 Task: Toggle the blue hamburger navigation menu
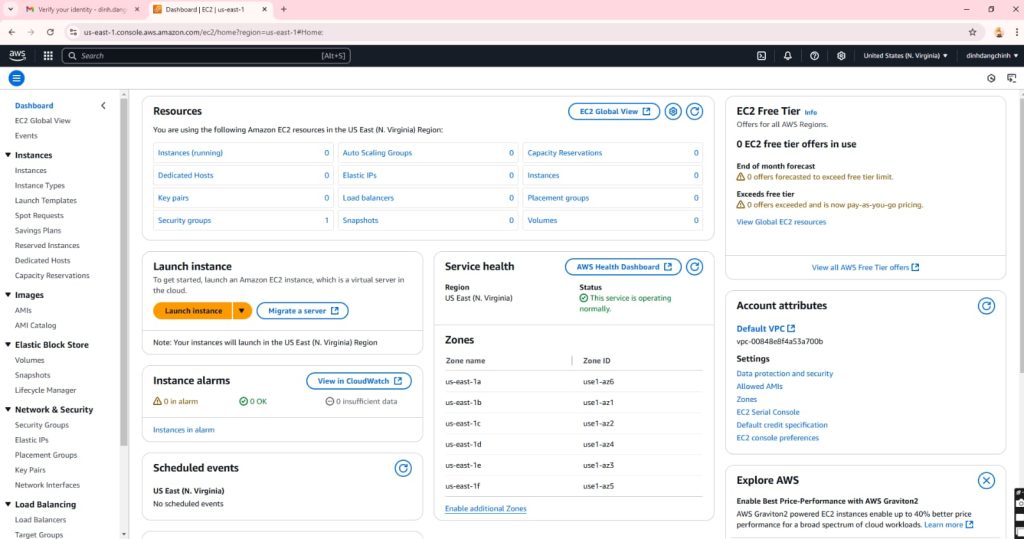click(x=16, y=78)
